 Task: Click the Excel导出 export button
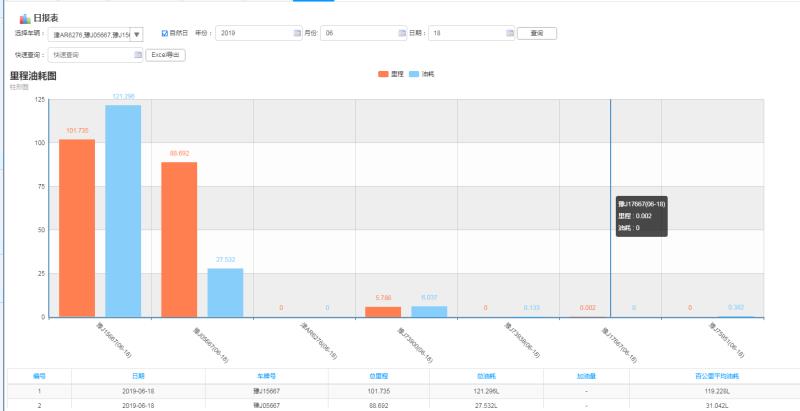(166, 55)
